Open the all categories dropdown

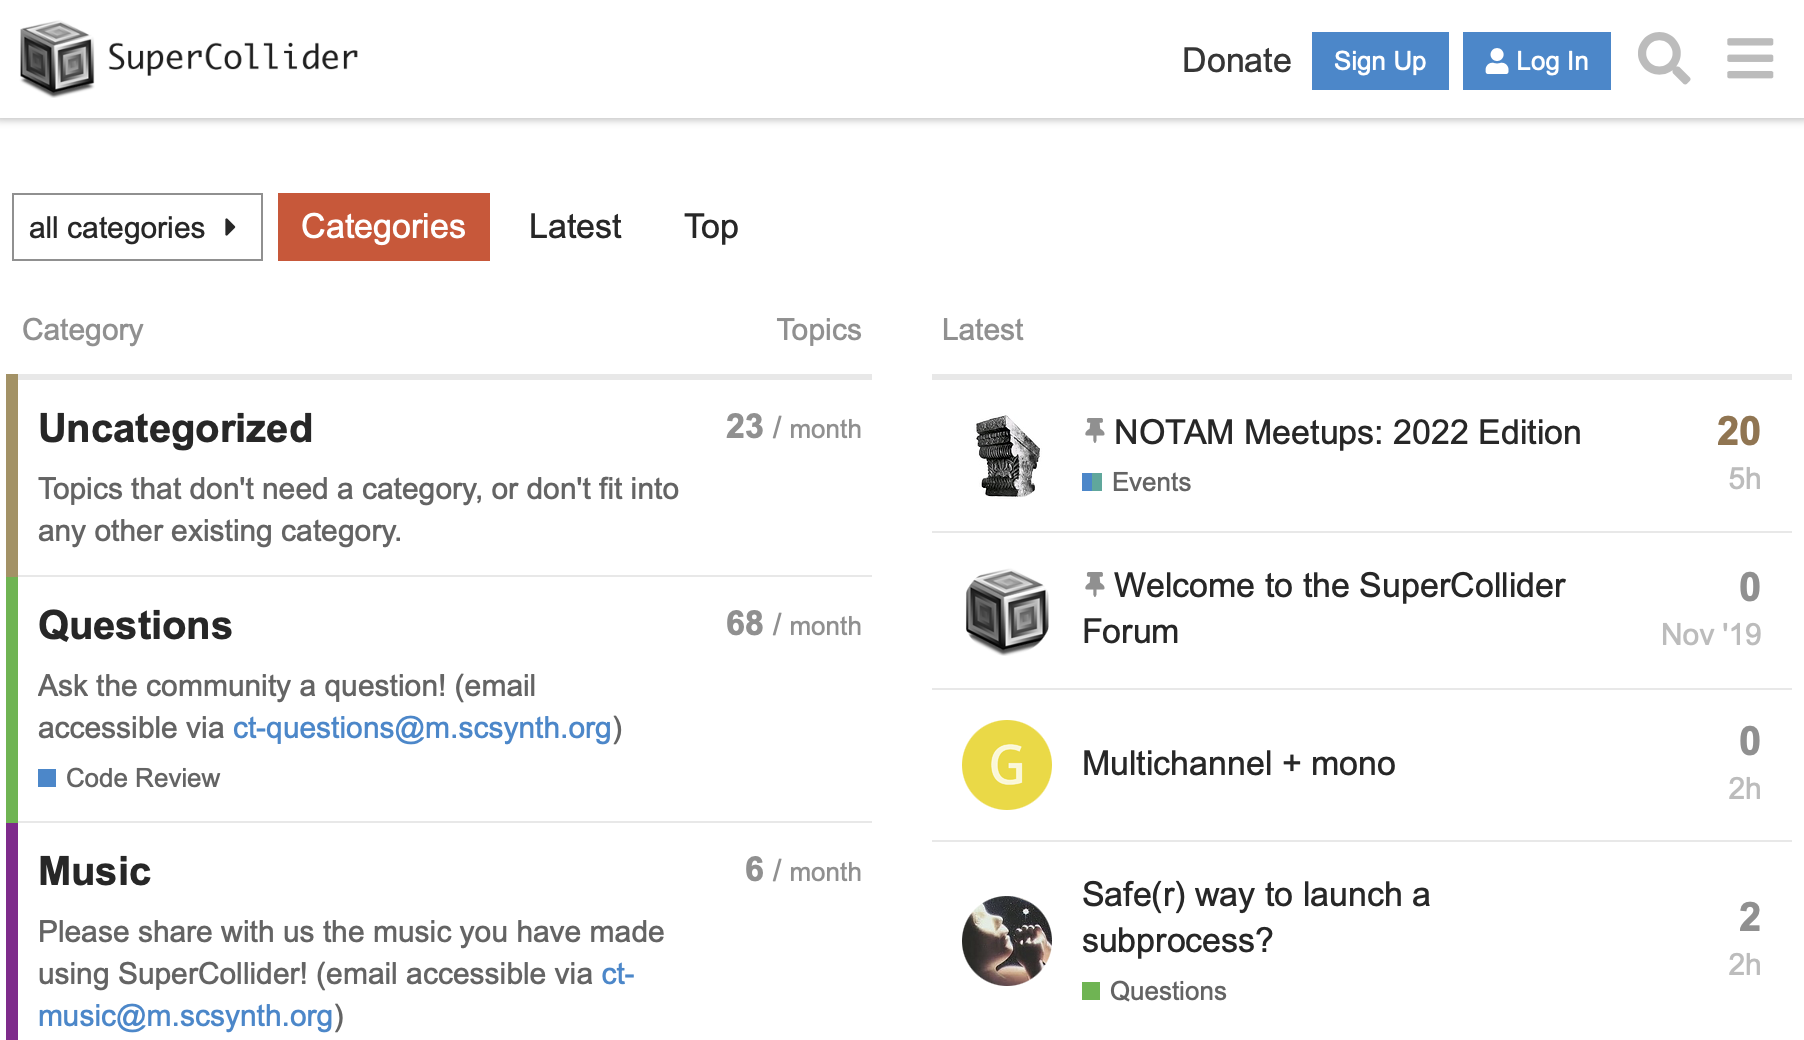137,227
